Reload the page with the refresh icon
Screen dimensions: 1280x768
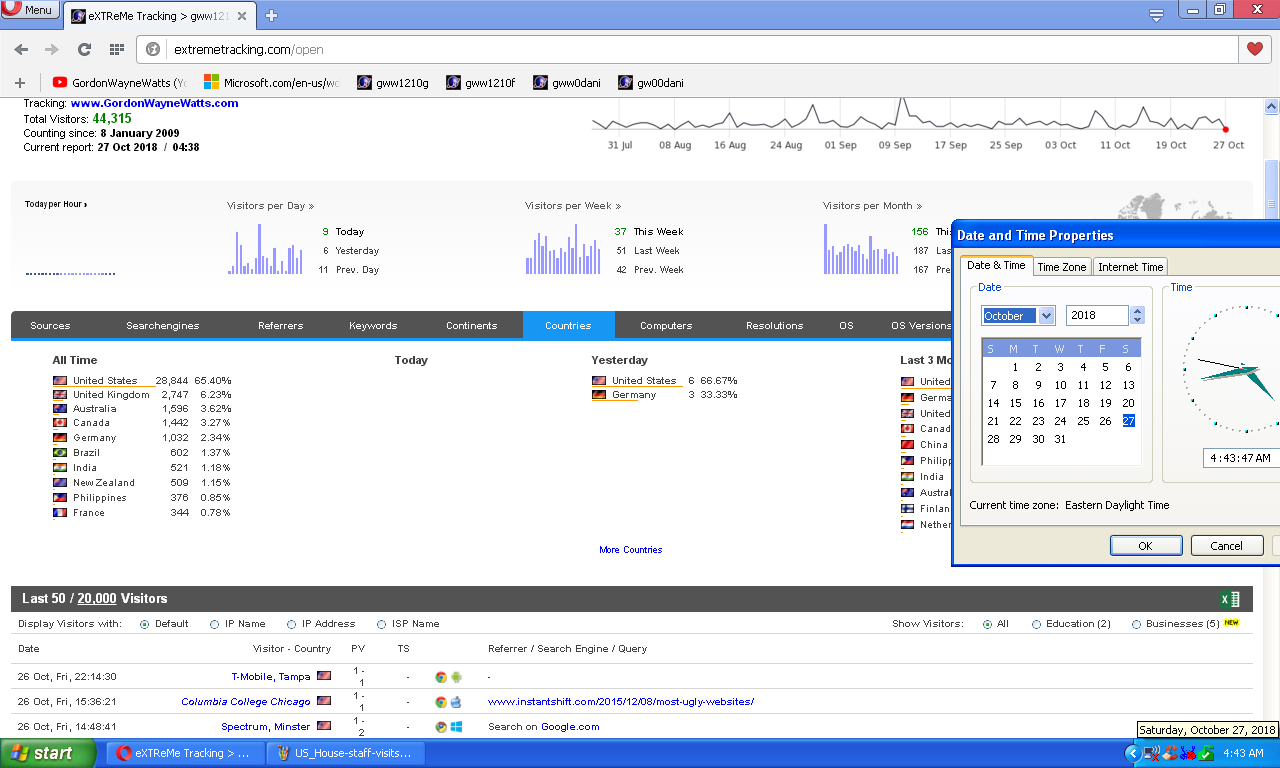(84, 49)
